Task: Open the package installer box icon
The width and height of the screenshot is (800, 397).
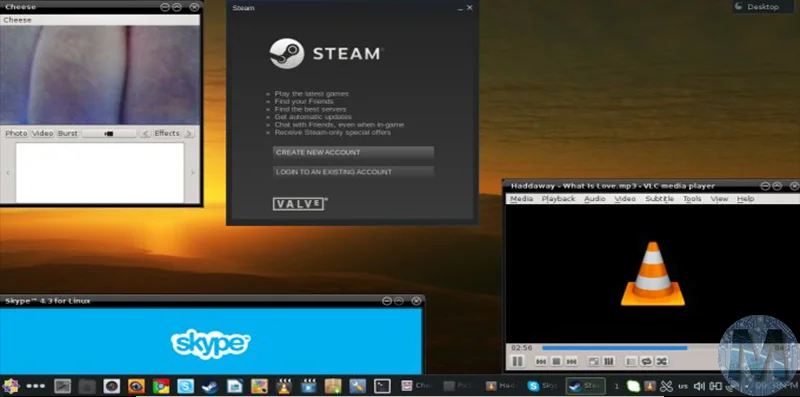Action: coord(333,386)
